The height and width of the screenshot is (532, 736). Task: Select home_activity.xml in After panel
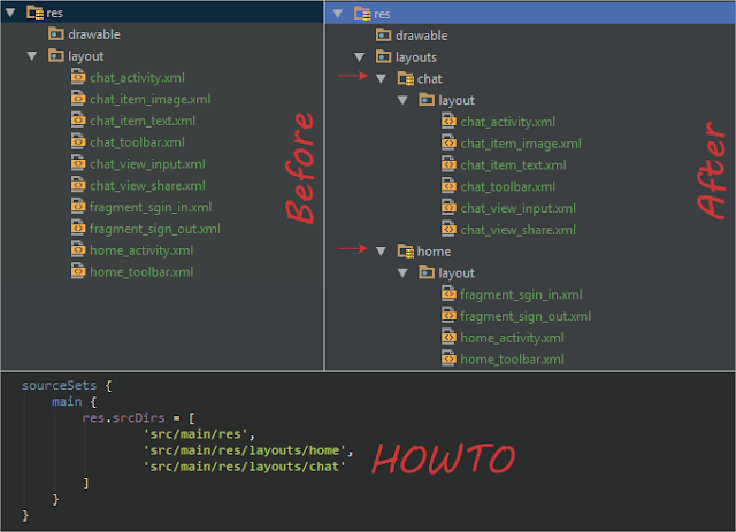point(512,338)
